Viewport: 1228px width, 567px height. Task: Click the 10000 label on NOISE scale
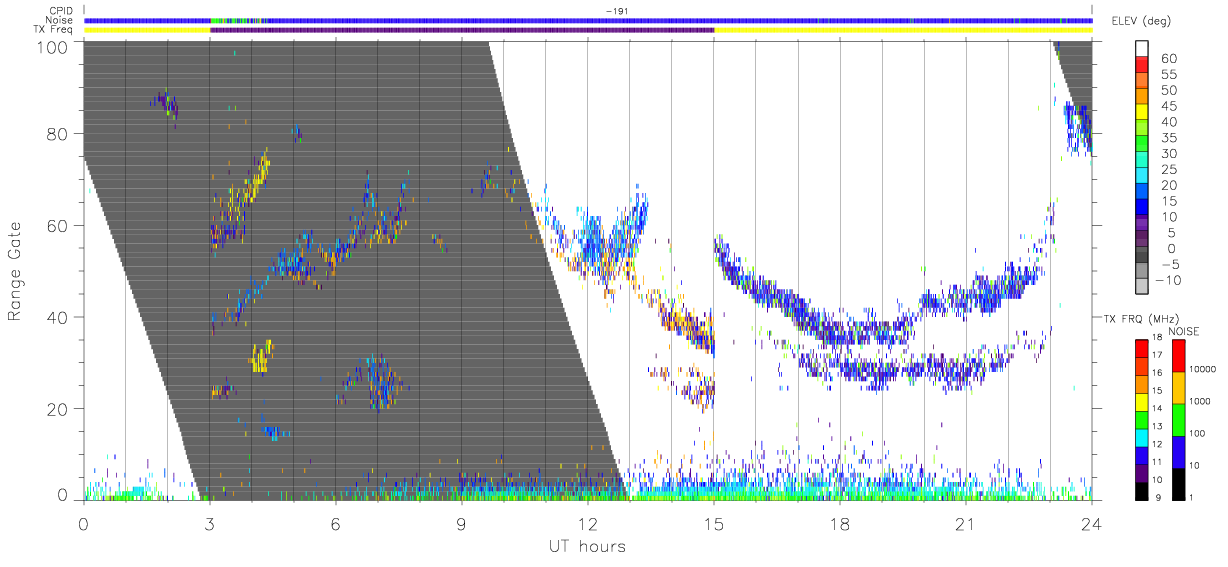pyautogui.click(x=1201, y=369)
